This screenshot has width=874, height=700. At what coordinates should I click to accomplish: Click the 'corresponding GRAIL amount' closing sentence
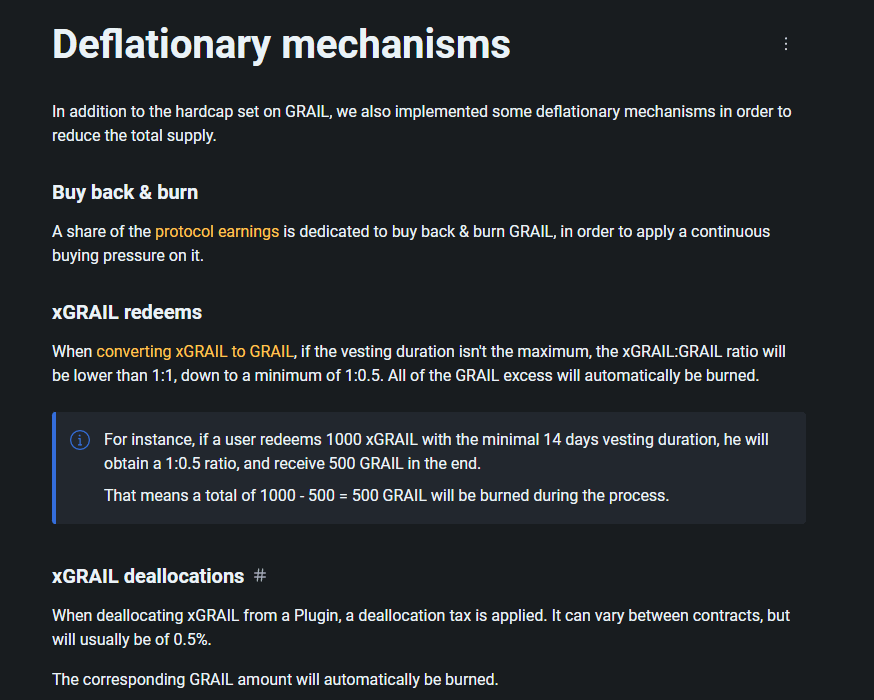(275, 680)
